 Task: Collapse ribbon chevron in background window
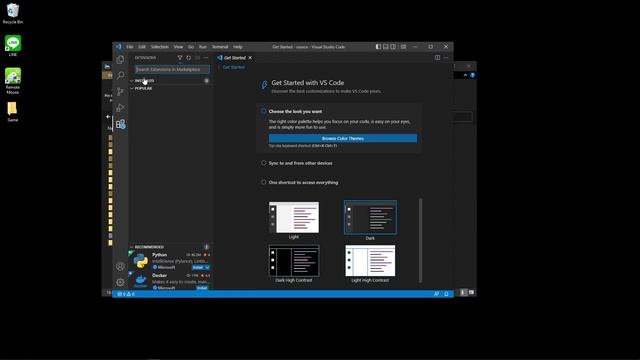tap(465, 75)
